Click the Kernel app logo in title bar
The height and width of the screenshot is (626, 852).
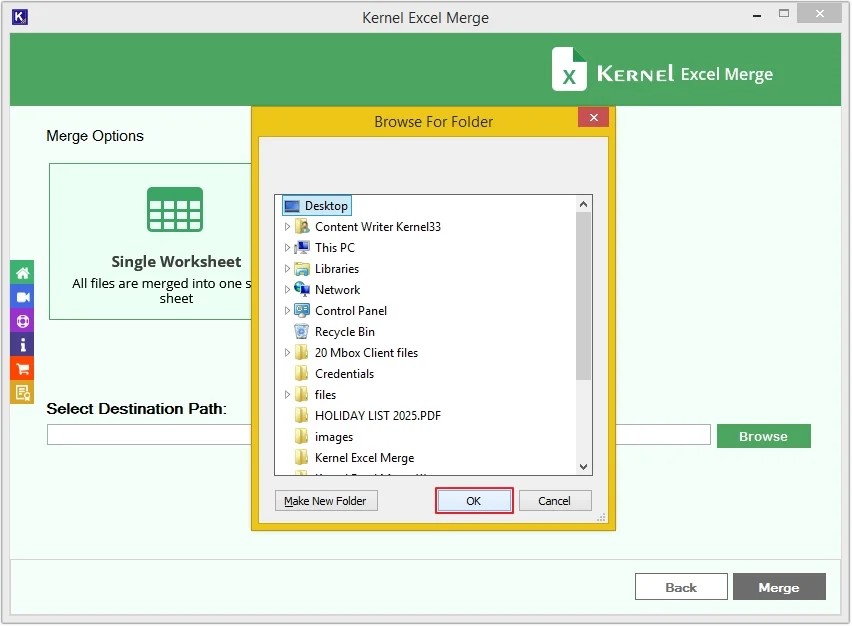[20, 17]
